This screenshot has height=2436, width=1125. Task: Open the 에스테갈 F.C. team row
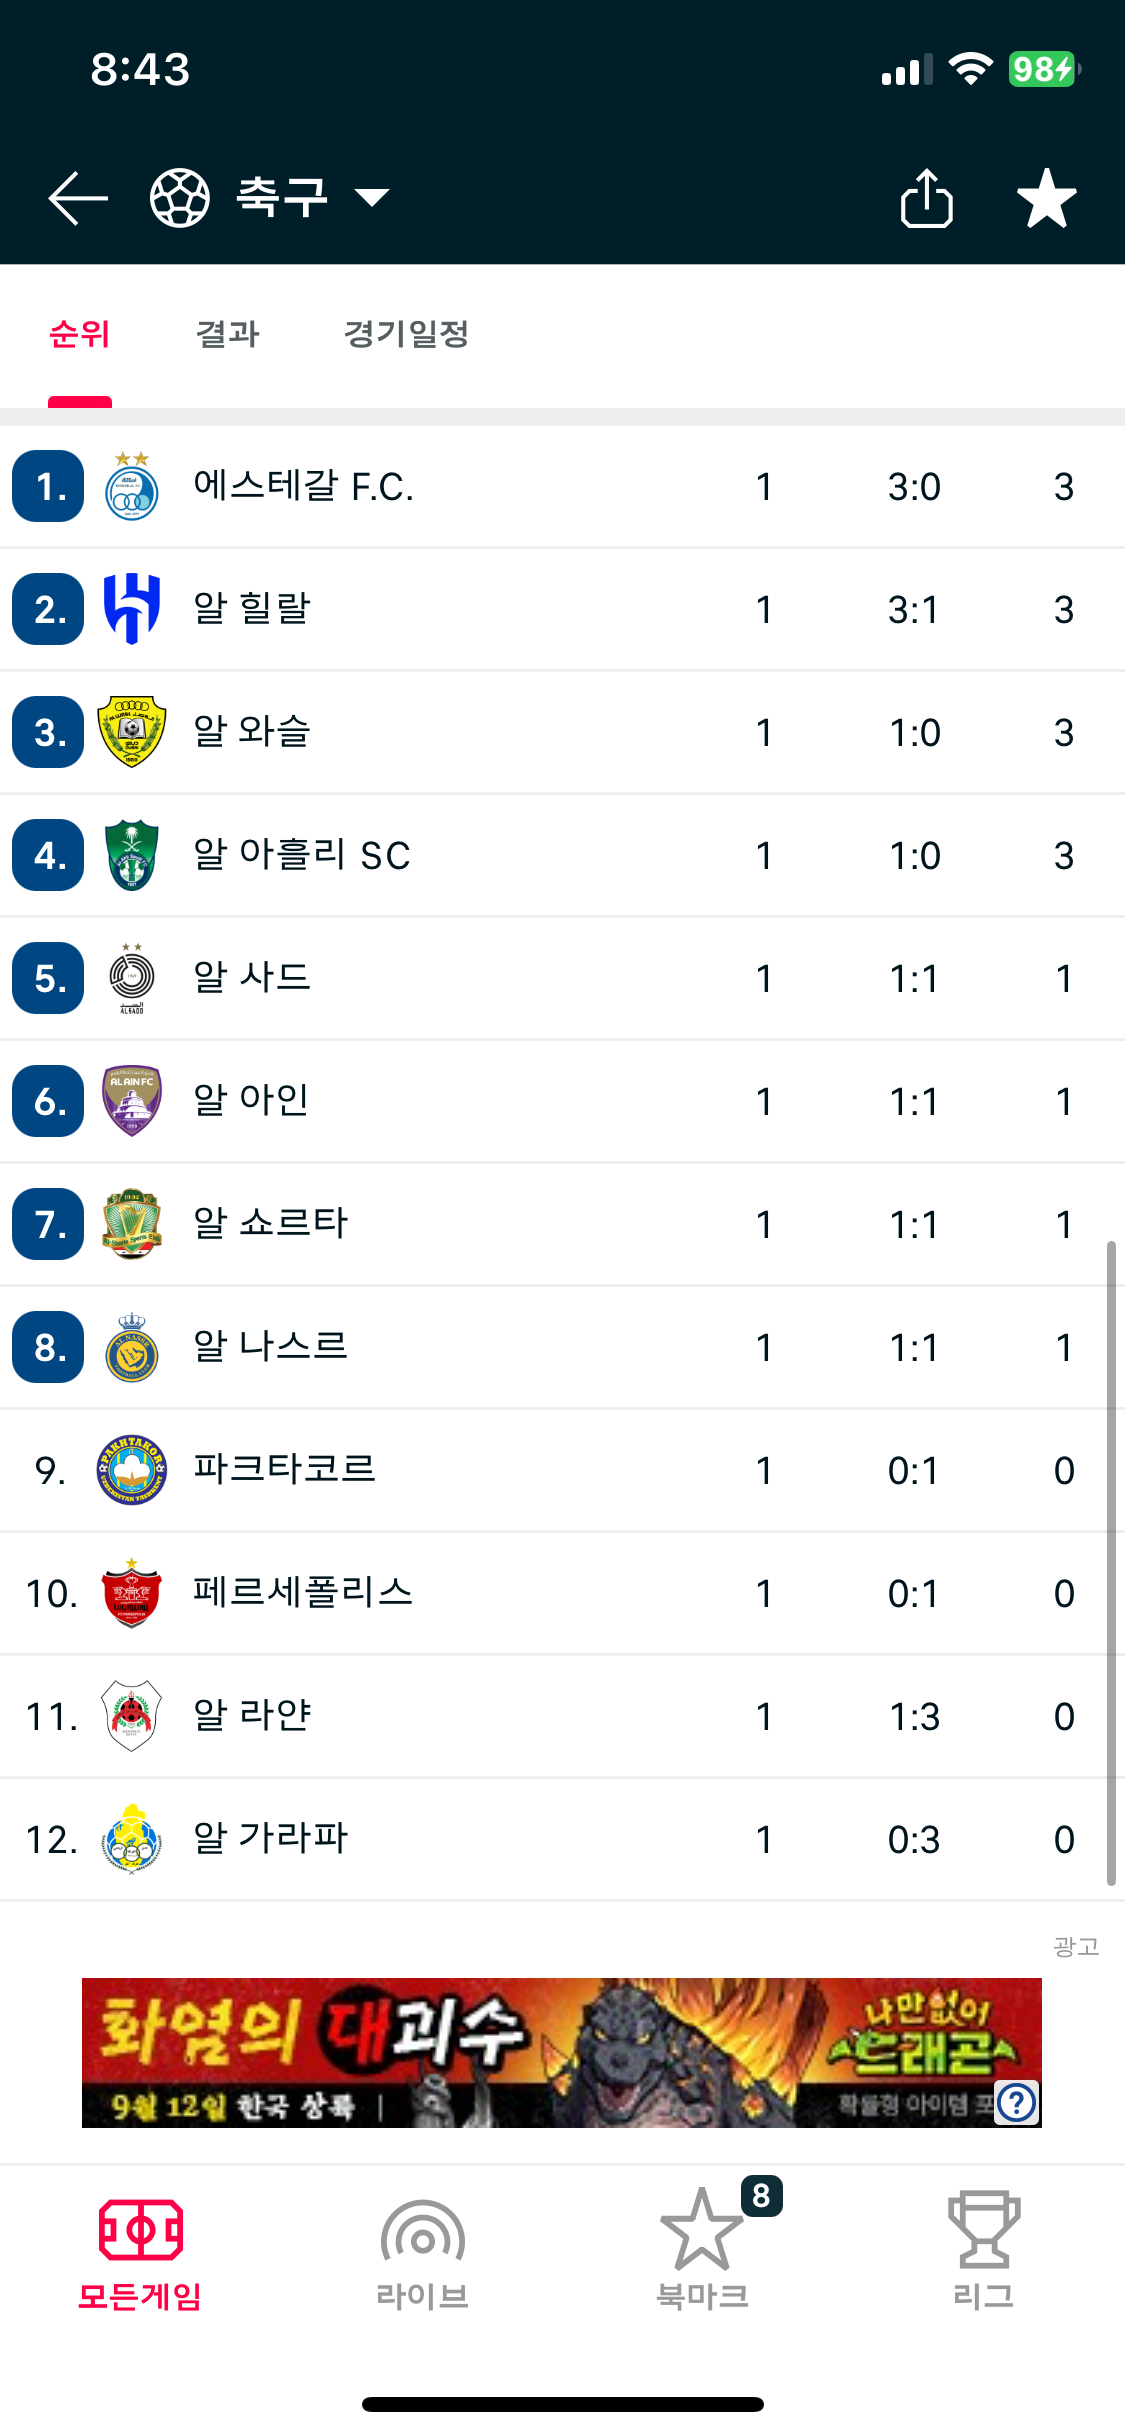[x=560, y=487]
